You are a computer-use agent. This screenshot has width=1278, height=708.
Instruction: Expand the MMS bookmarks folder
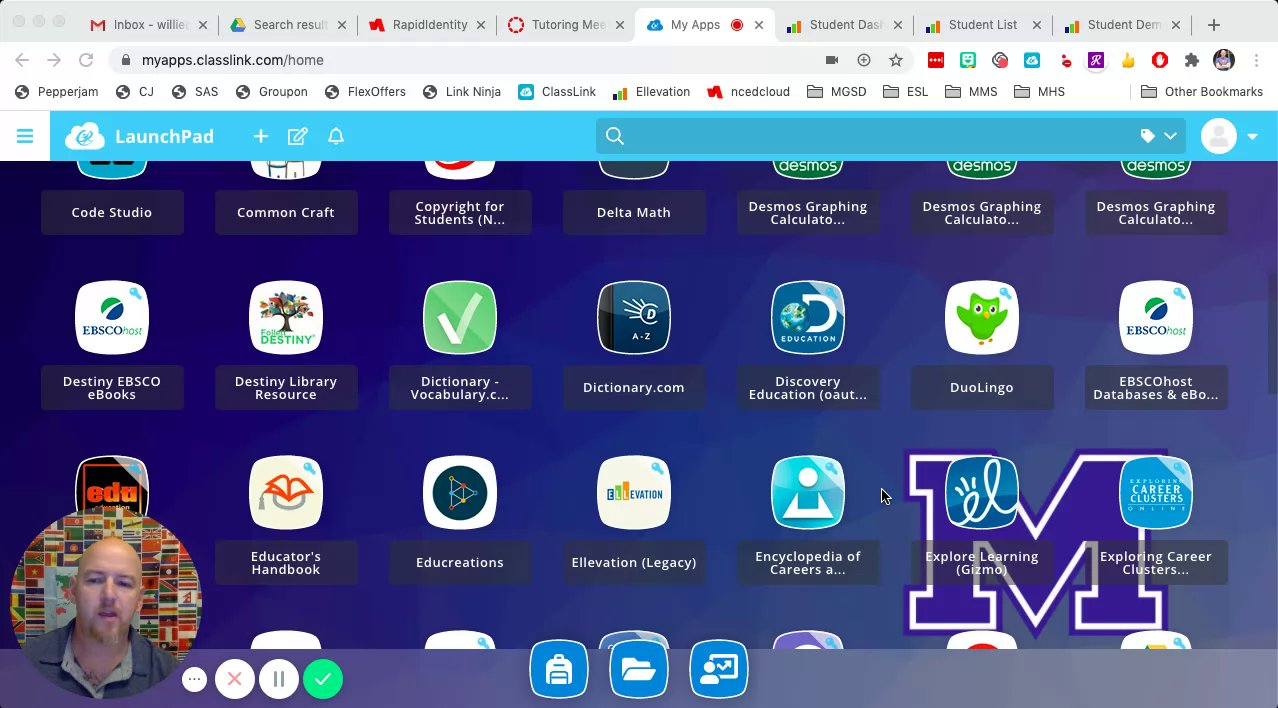[971, 92]
